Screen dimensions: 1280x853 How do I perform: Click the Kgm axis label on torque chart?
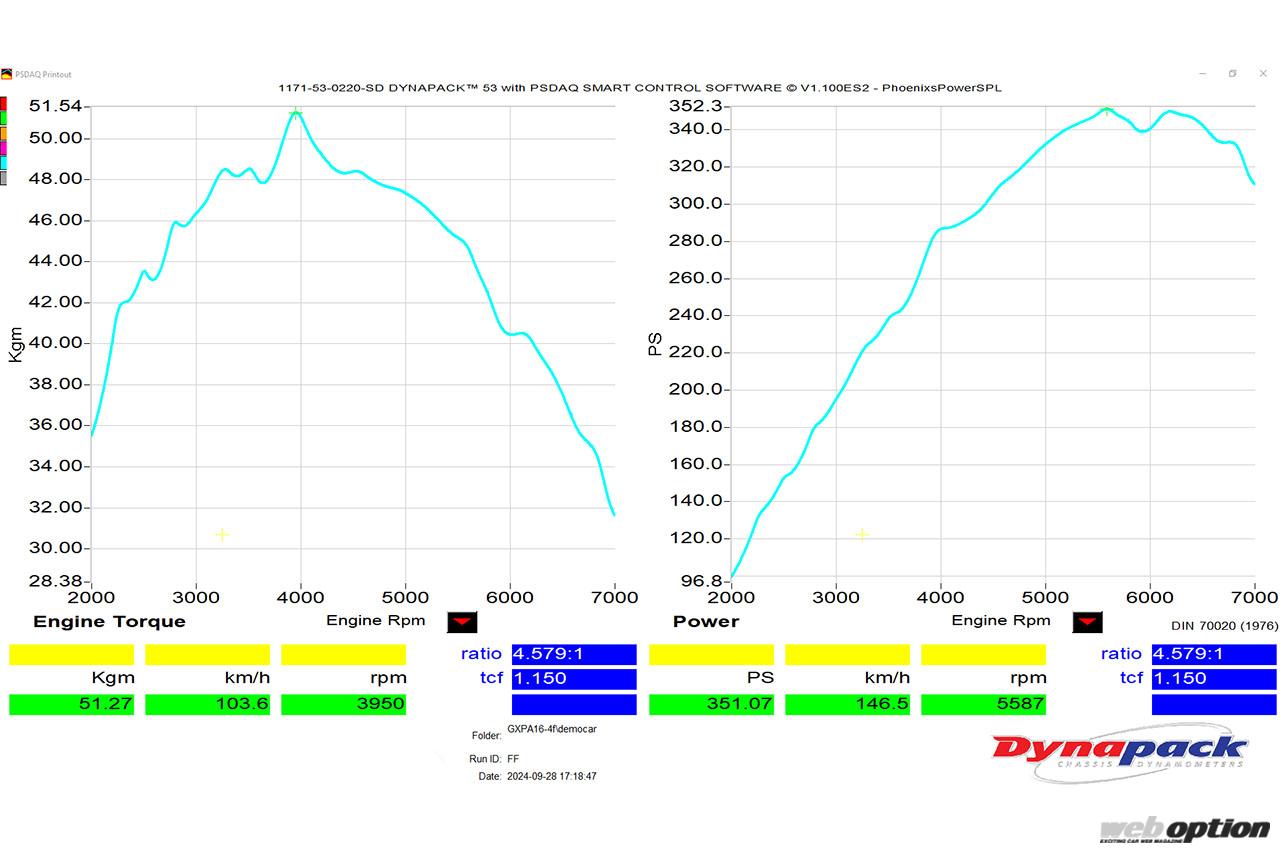click(x=15, y=343)
